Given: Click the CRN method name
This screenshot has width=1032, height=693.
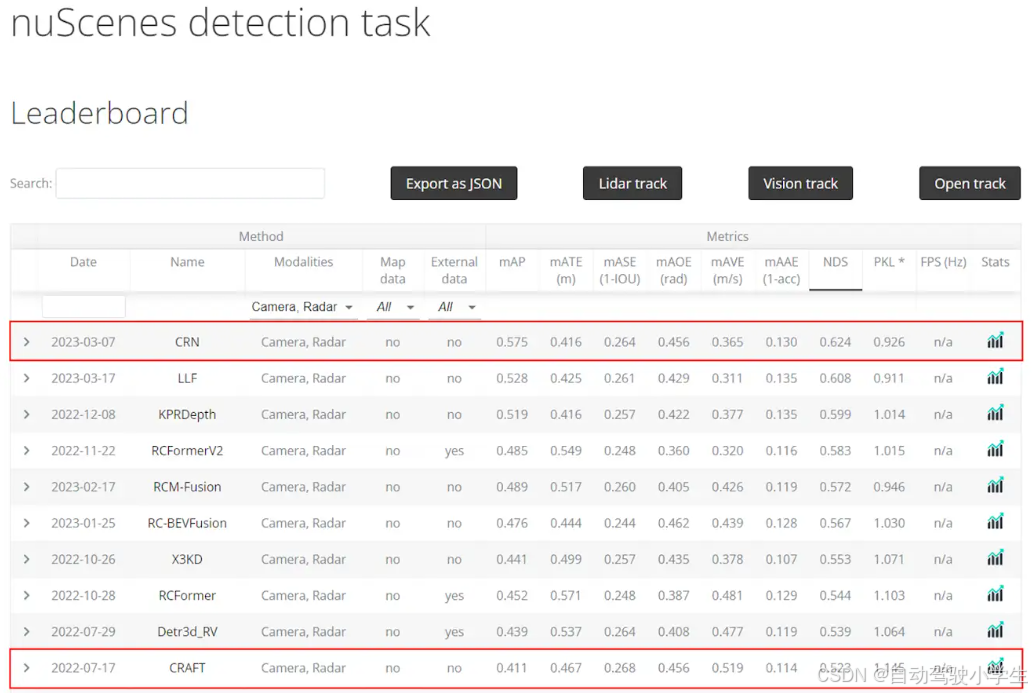Looking at the screenshot, I should pos(187,342).
